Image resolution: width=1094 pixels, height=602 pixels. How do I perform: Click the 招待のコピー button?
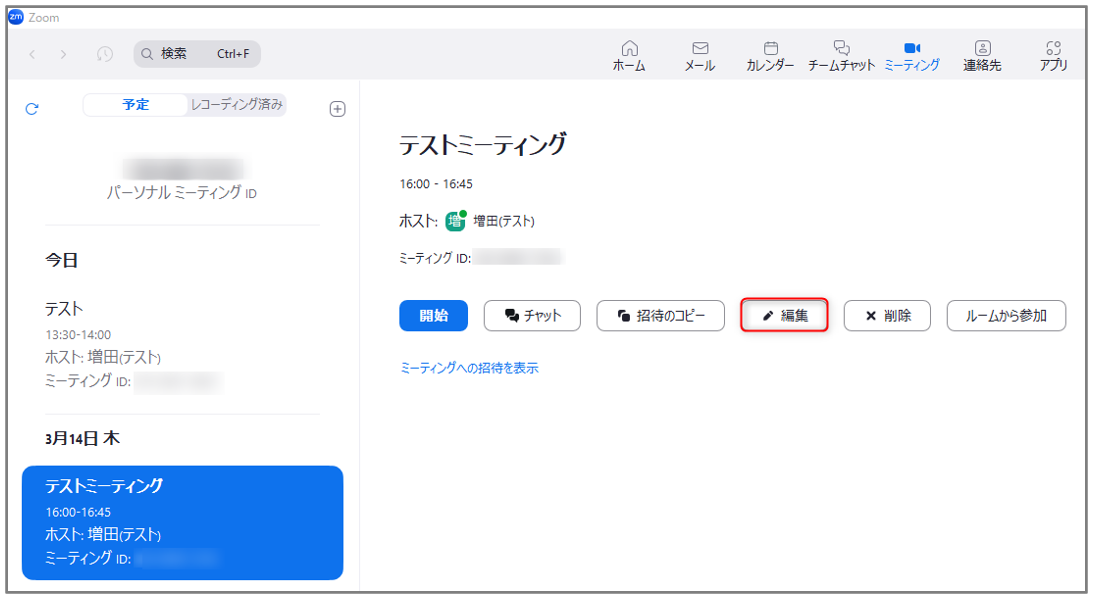point(661,315)
